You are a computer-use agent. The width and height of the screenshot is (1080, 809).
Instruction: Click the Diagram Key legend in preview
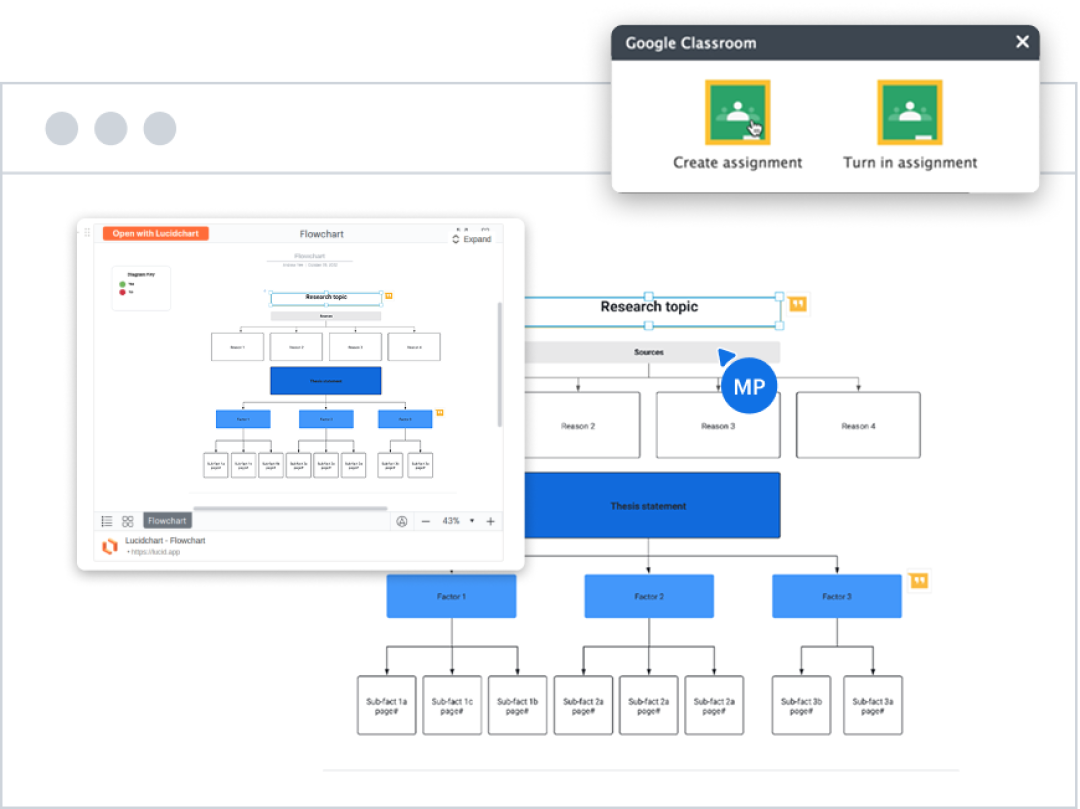141,288
